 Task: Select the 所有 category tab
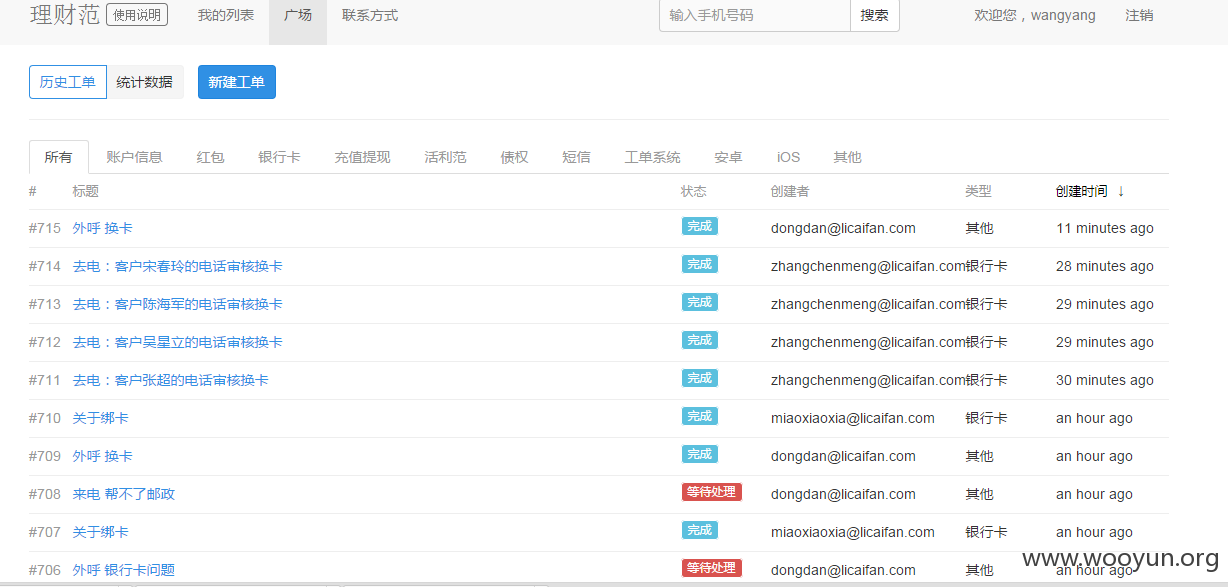point(59,157)
